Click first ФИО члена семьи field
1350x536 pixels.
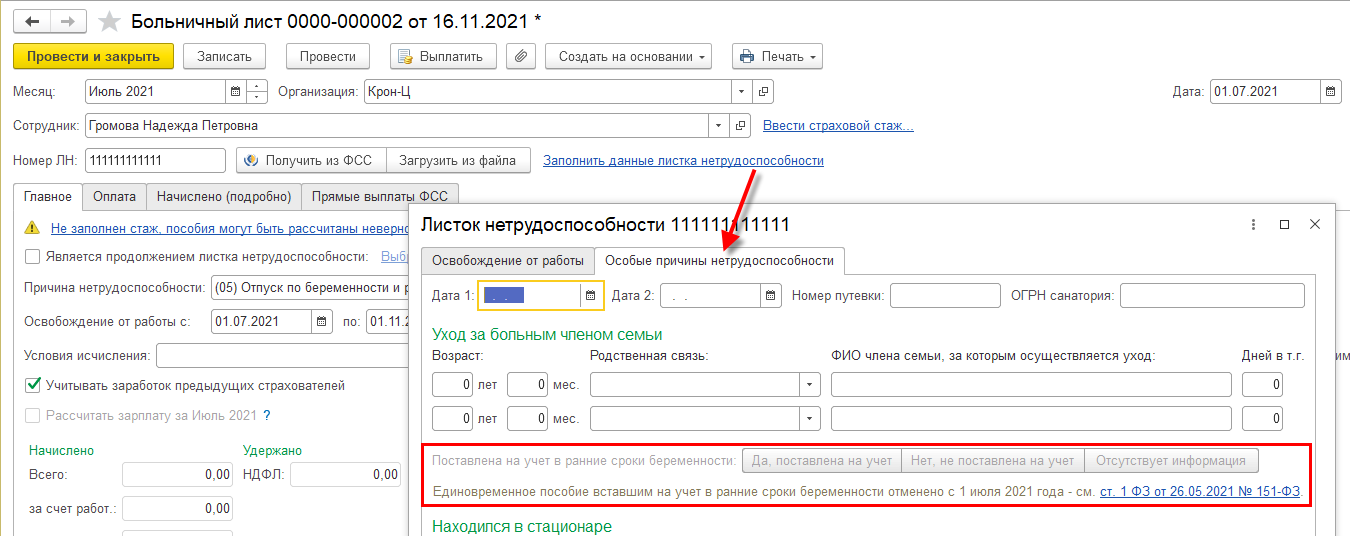point(1031,385)
